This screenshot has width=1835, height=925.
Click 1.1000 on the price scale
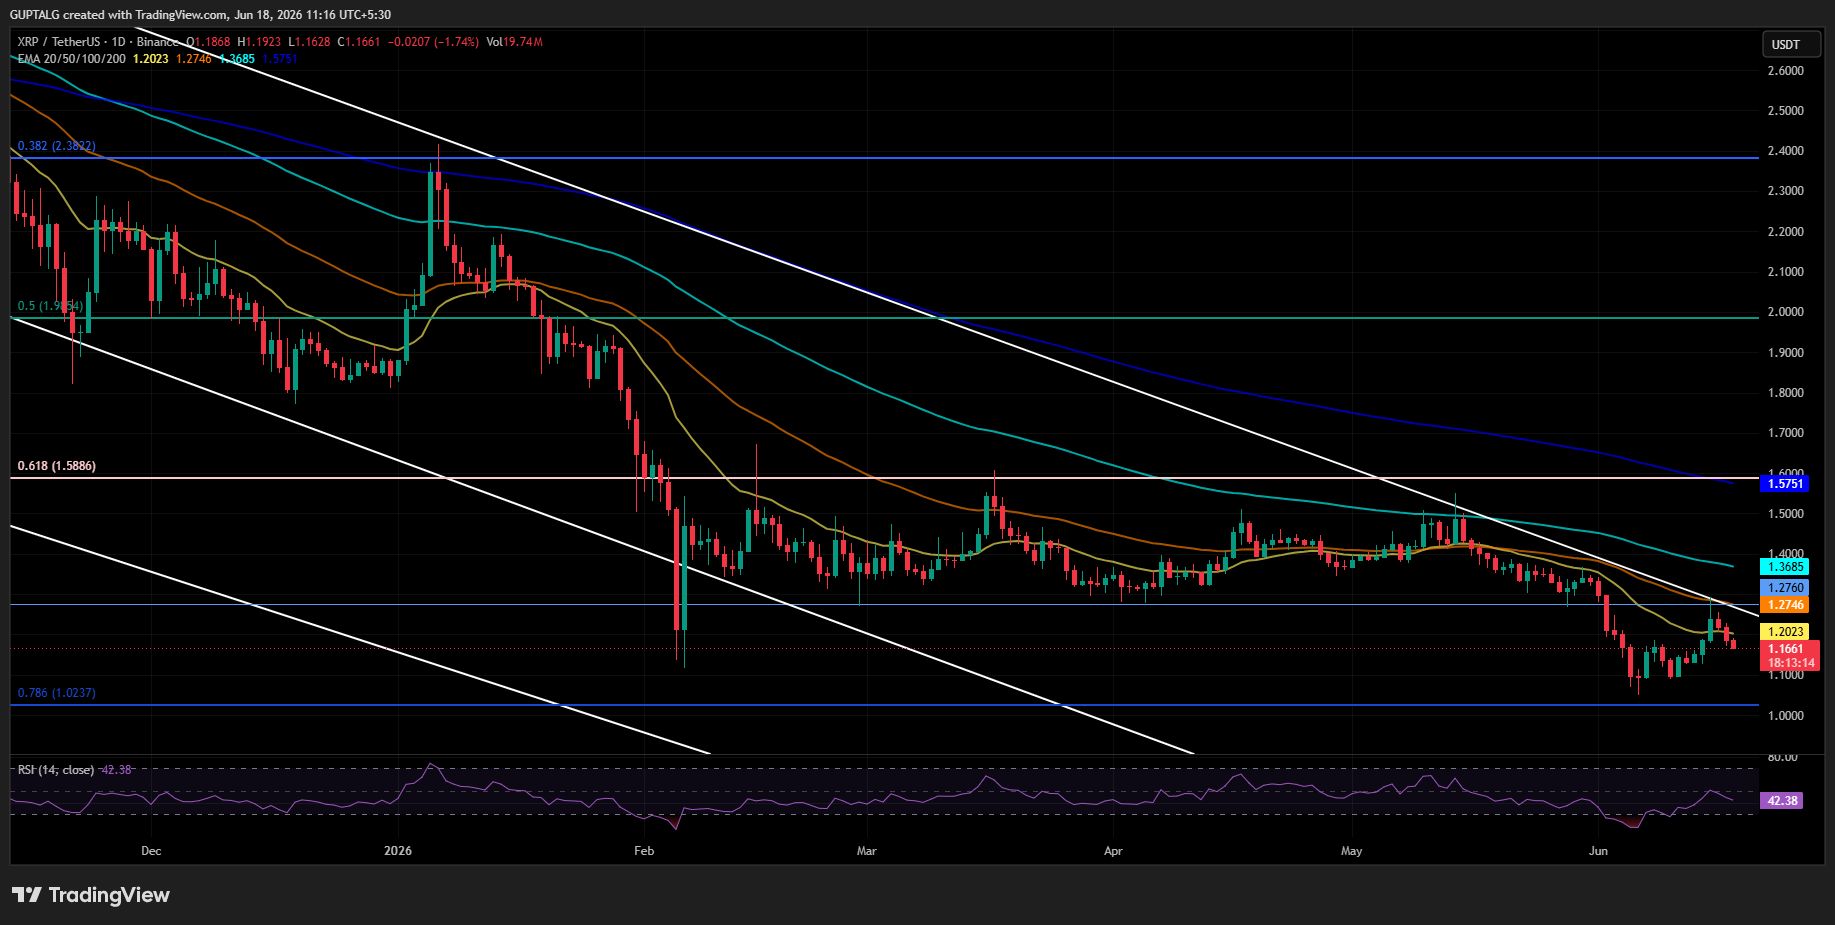pos(1786,675)
